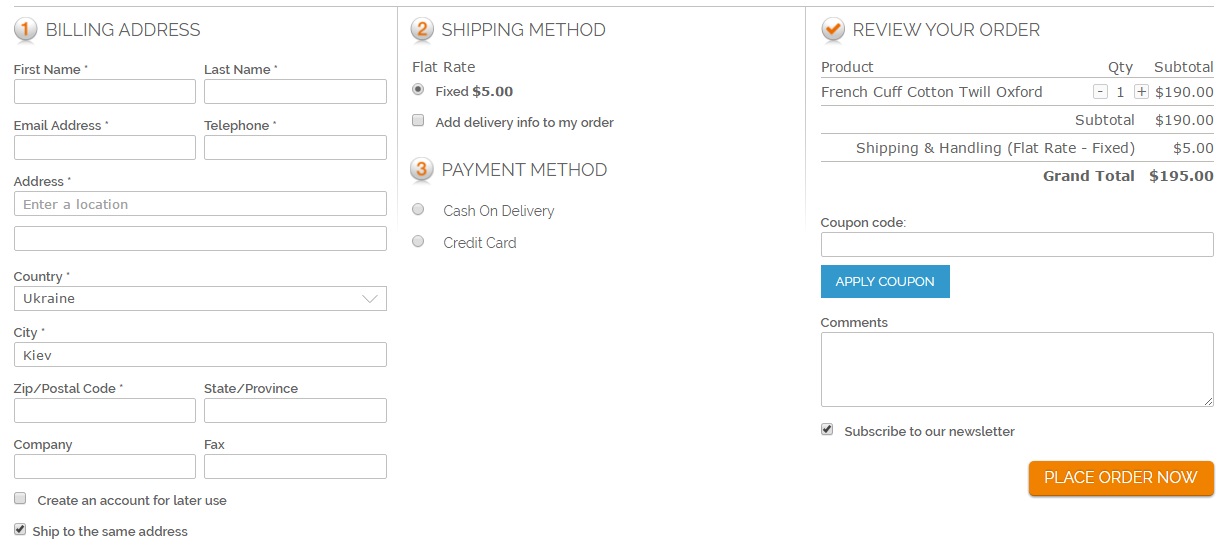Choose Cash On Delivery payment
1225x545 pixels.
pos(419,210)
